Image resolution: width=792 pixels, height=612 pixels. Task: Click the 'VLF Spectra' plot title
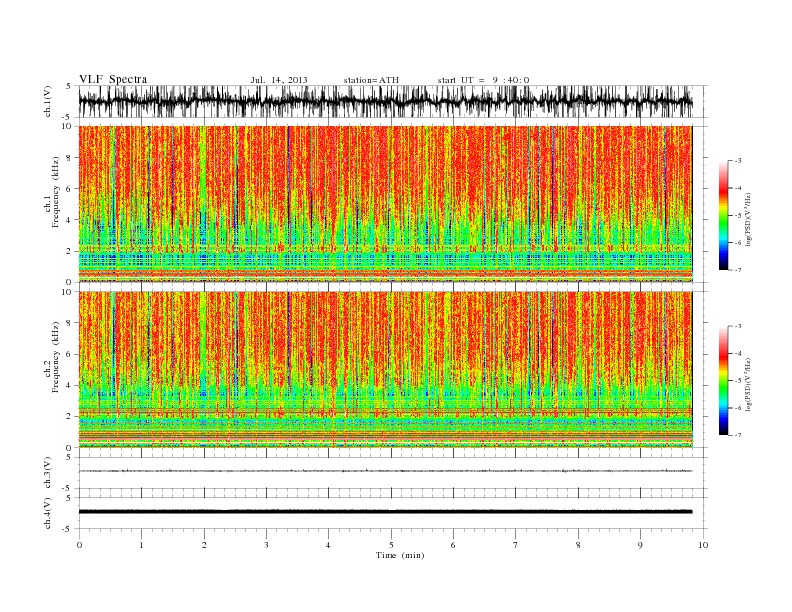(113, 79)
